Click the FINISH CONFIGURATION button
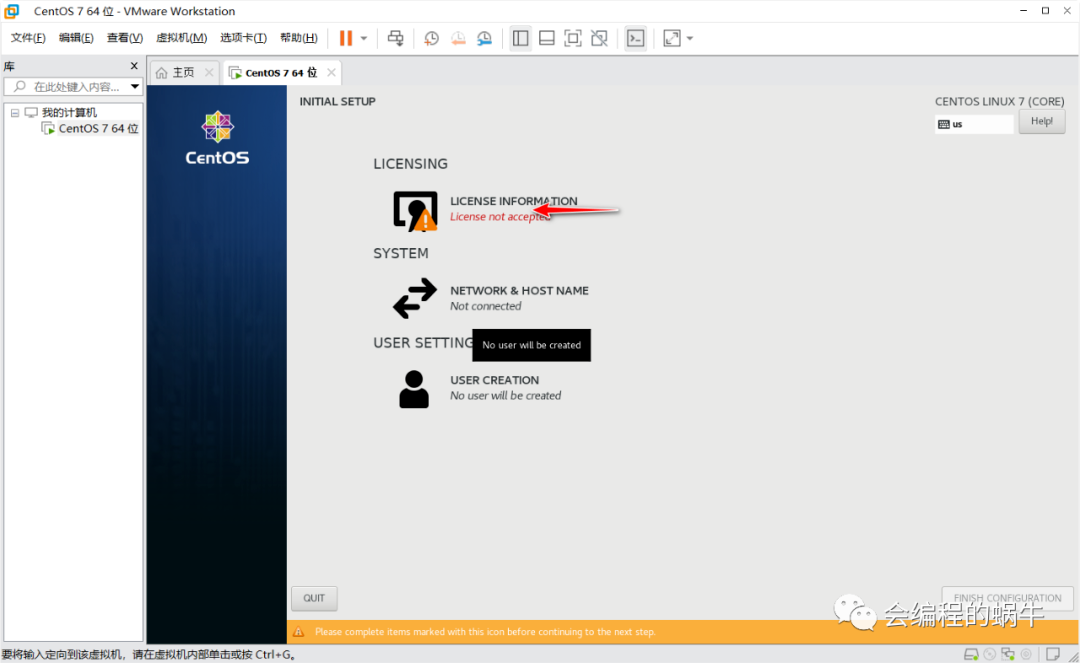Viewport: 1080px width, 663px height. point(1007,598)
